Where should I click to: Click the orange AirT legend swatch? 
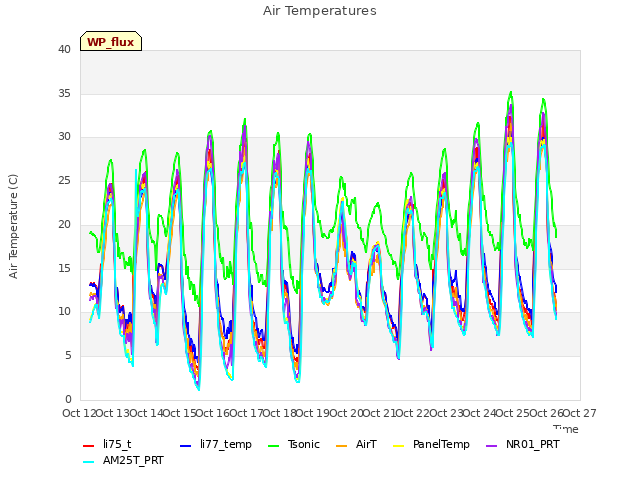[341, 445]
